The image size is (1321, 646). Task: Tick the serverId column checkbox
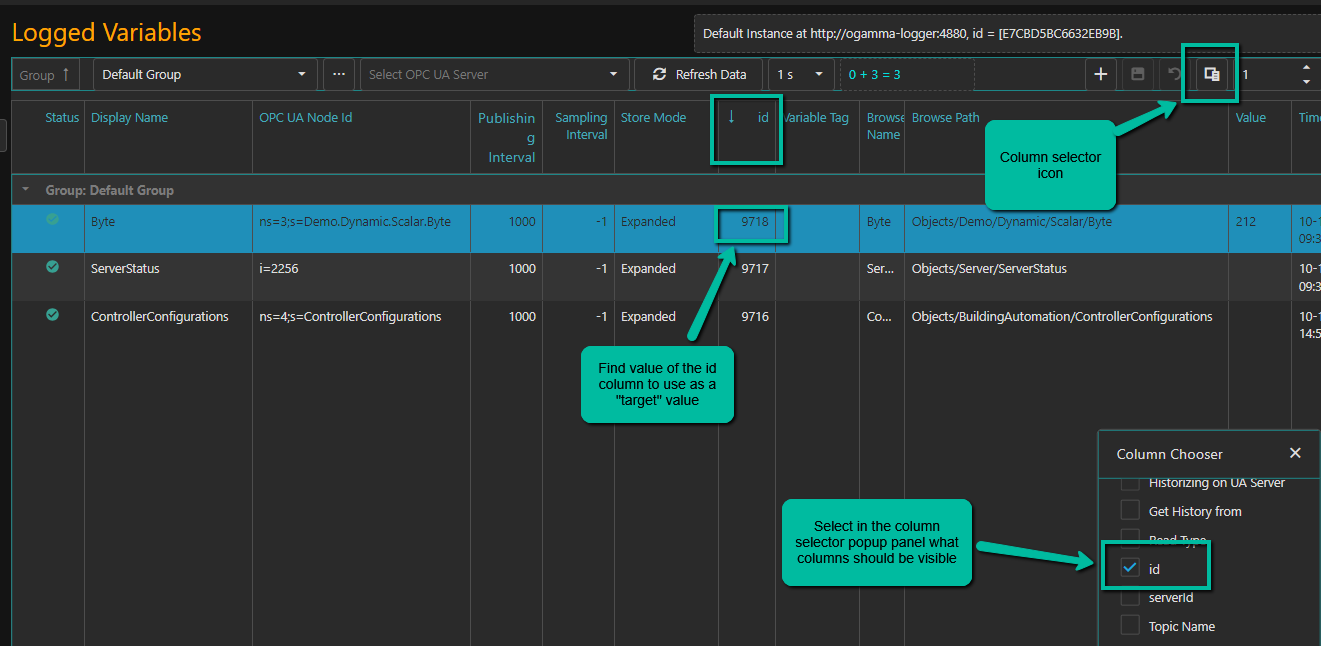pyautogui.click(x=1130, y=597)
